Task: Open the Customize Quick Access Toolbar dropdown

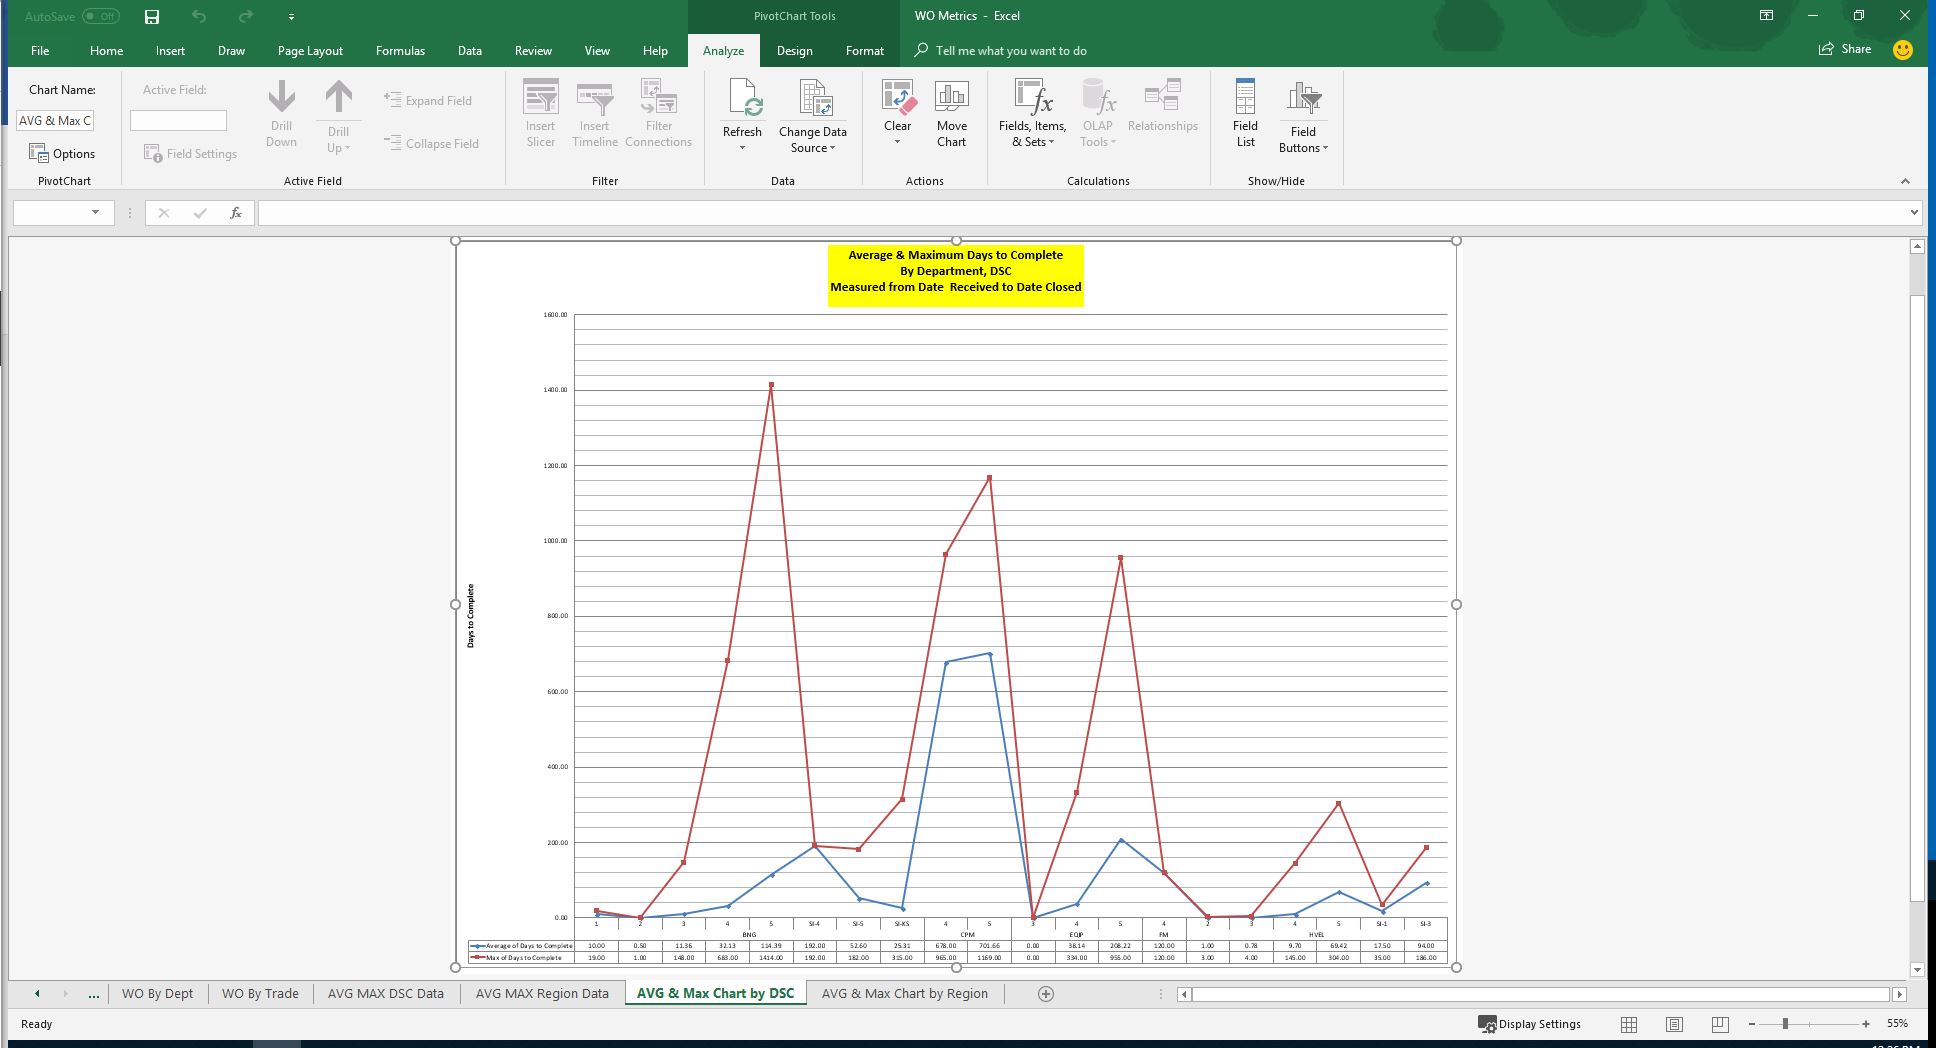Action: pos(291,17)
